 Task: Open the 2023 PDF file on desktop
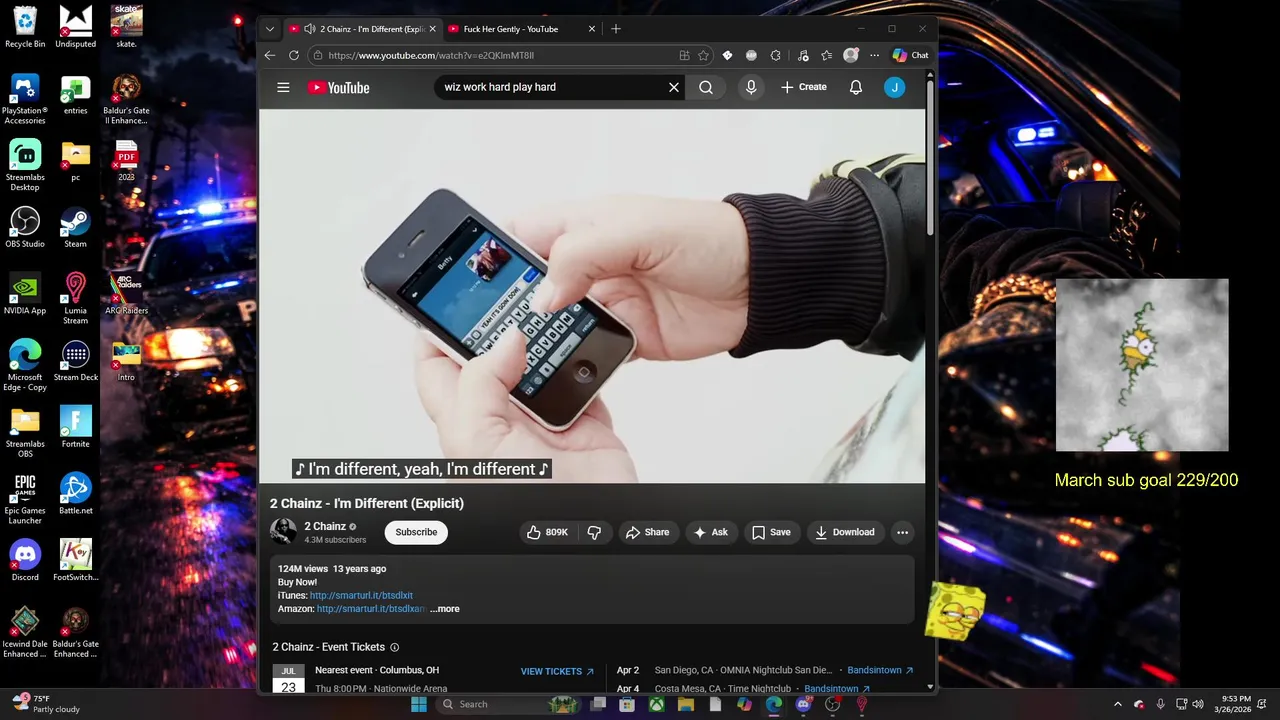(126, 160)
